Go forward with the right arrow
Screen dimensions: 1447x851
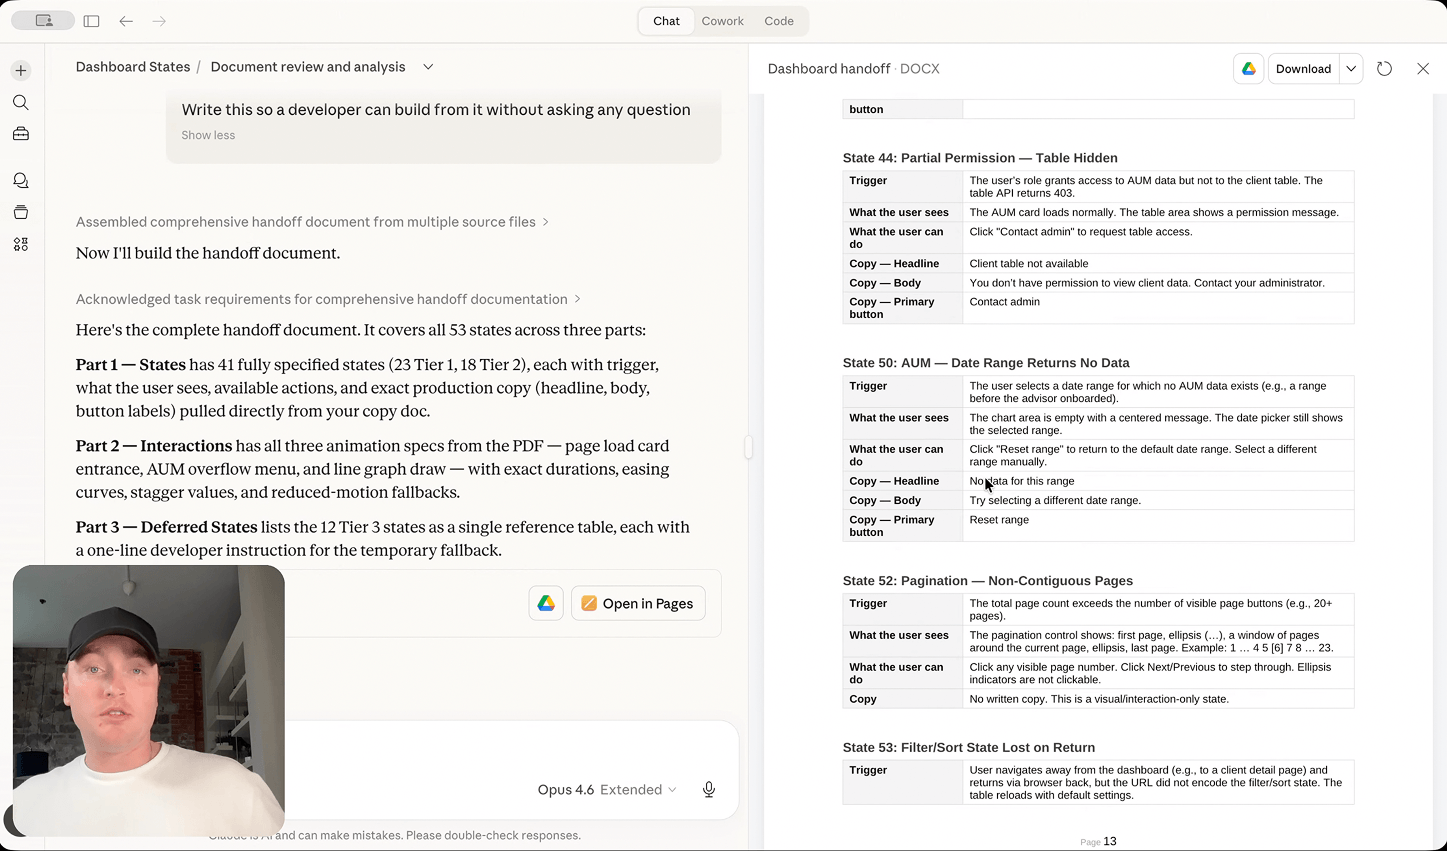click(x=159, y=21)
